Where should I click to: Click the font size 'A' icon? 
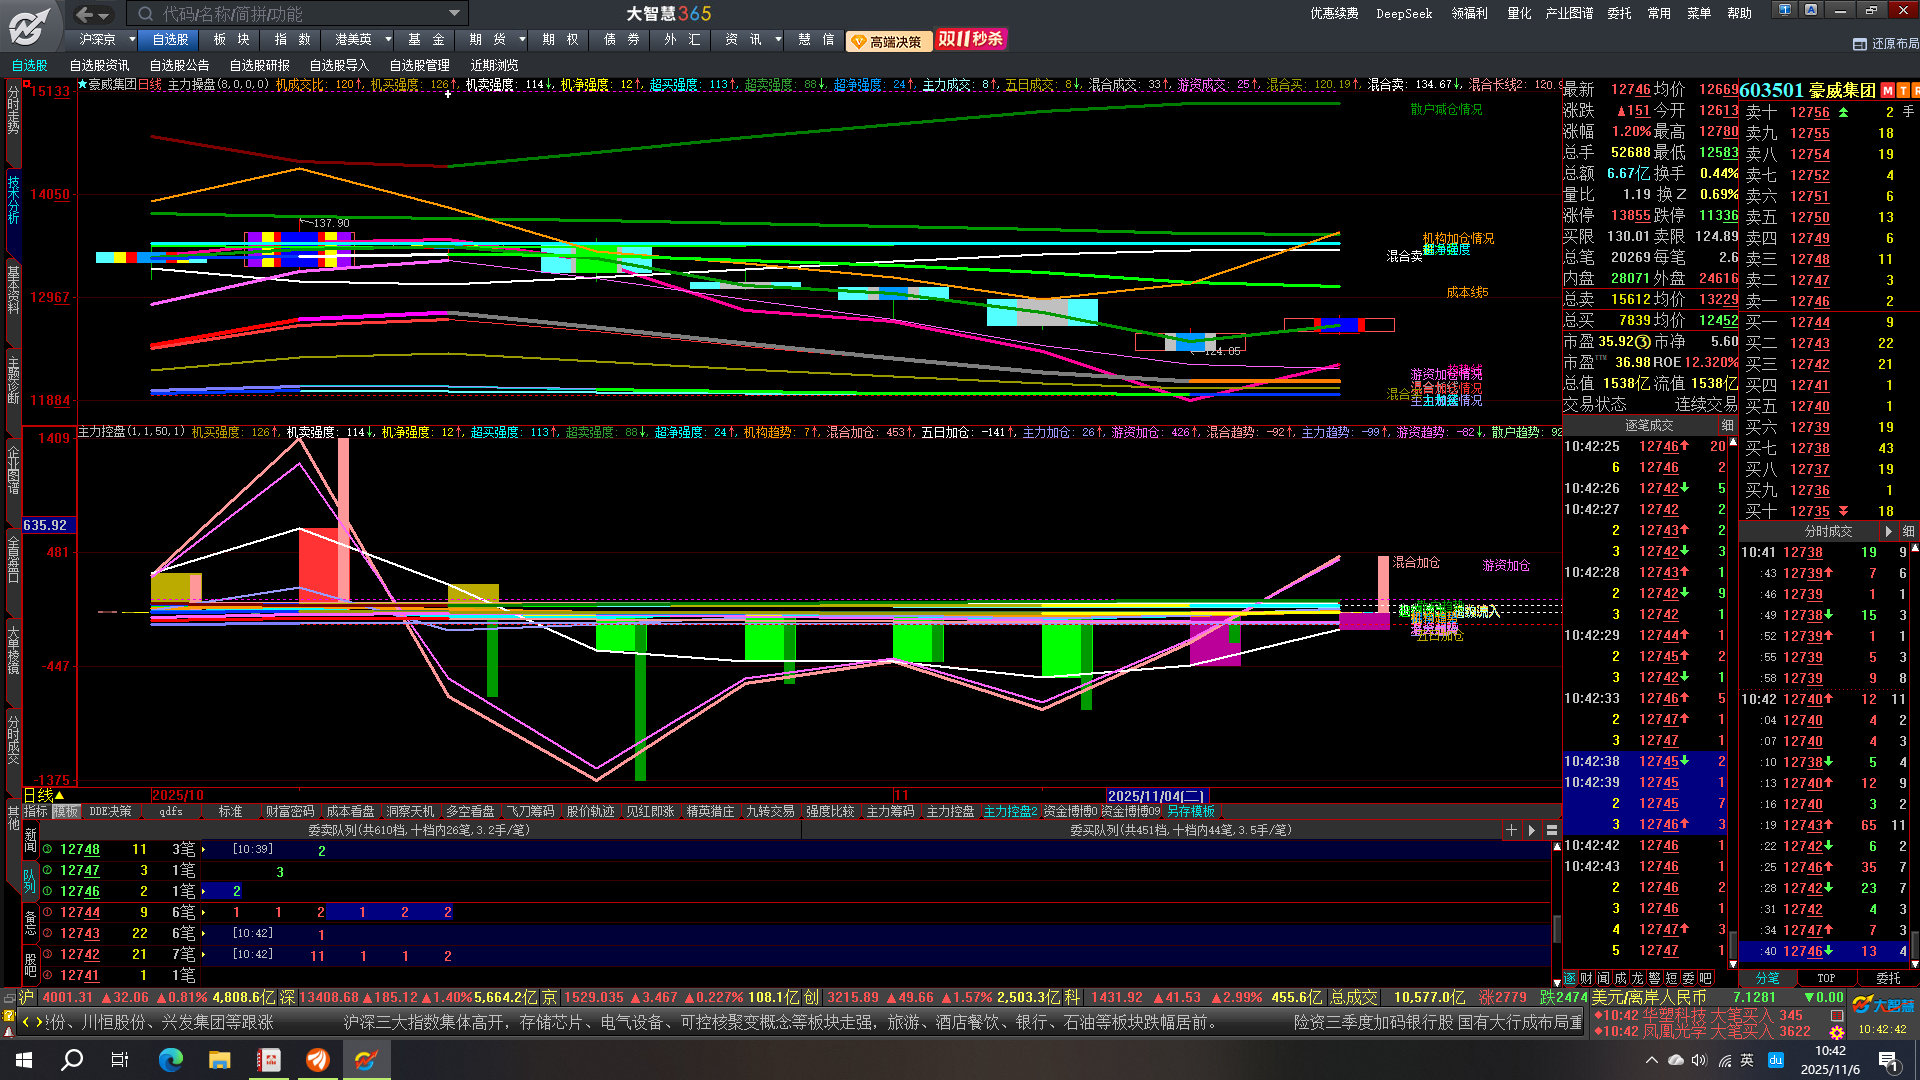[x=1811, y=10]
